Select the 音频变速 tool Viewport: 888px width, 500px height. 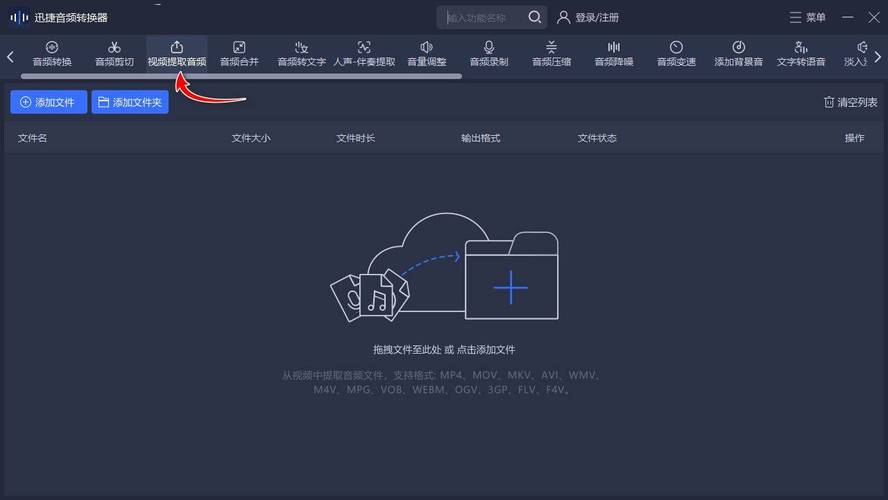676,54
